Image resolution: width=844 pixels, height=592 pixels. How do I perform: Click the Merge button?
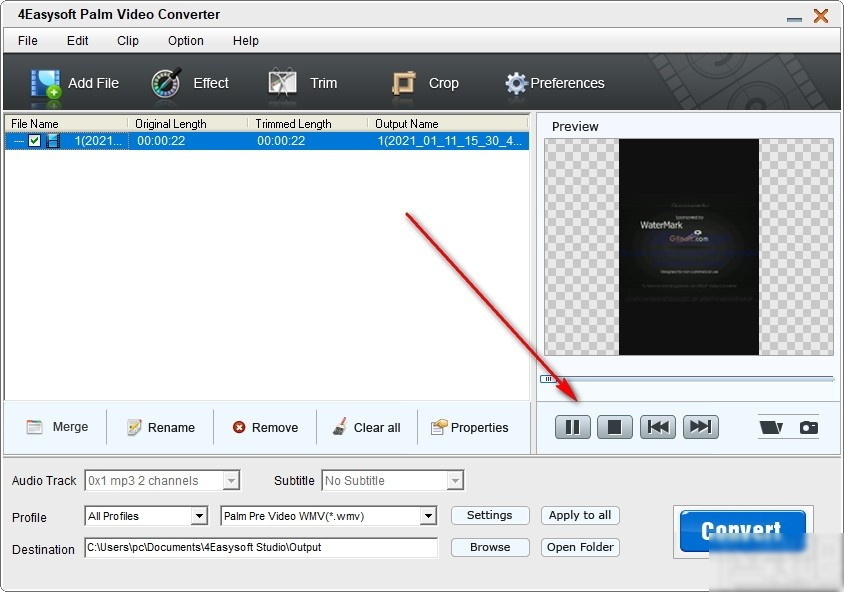point(57,427)
